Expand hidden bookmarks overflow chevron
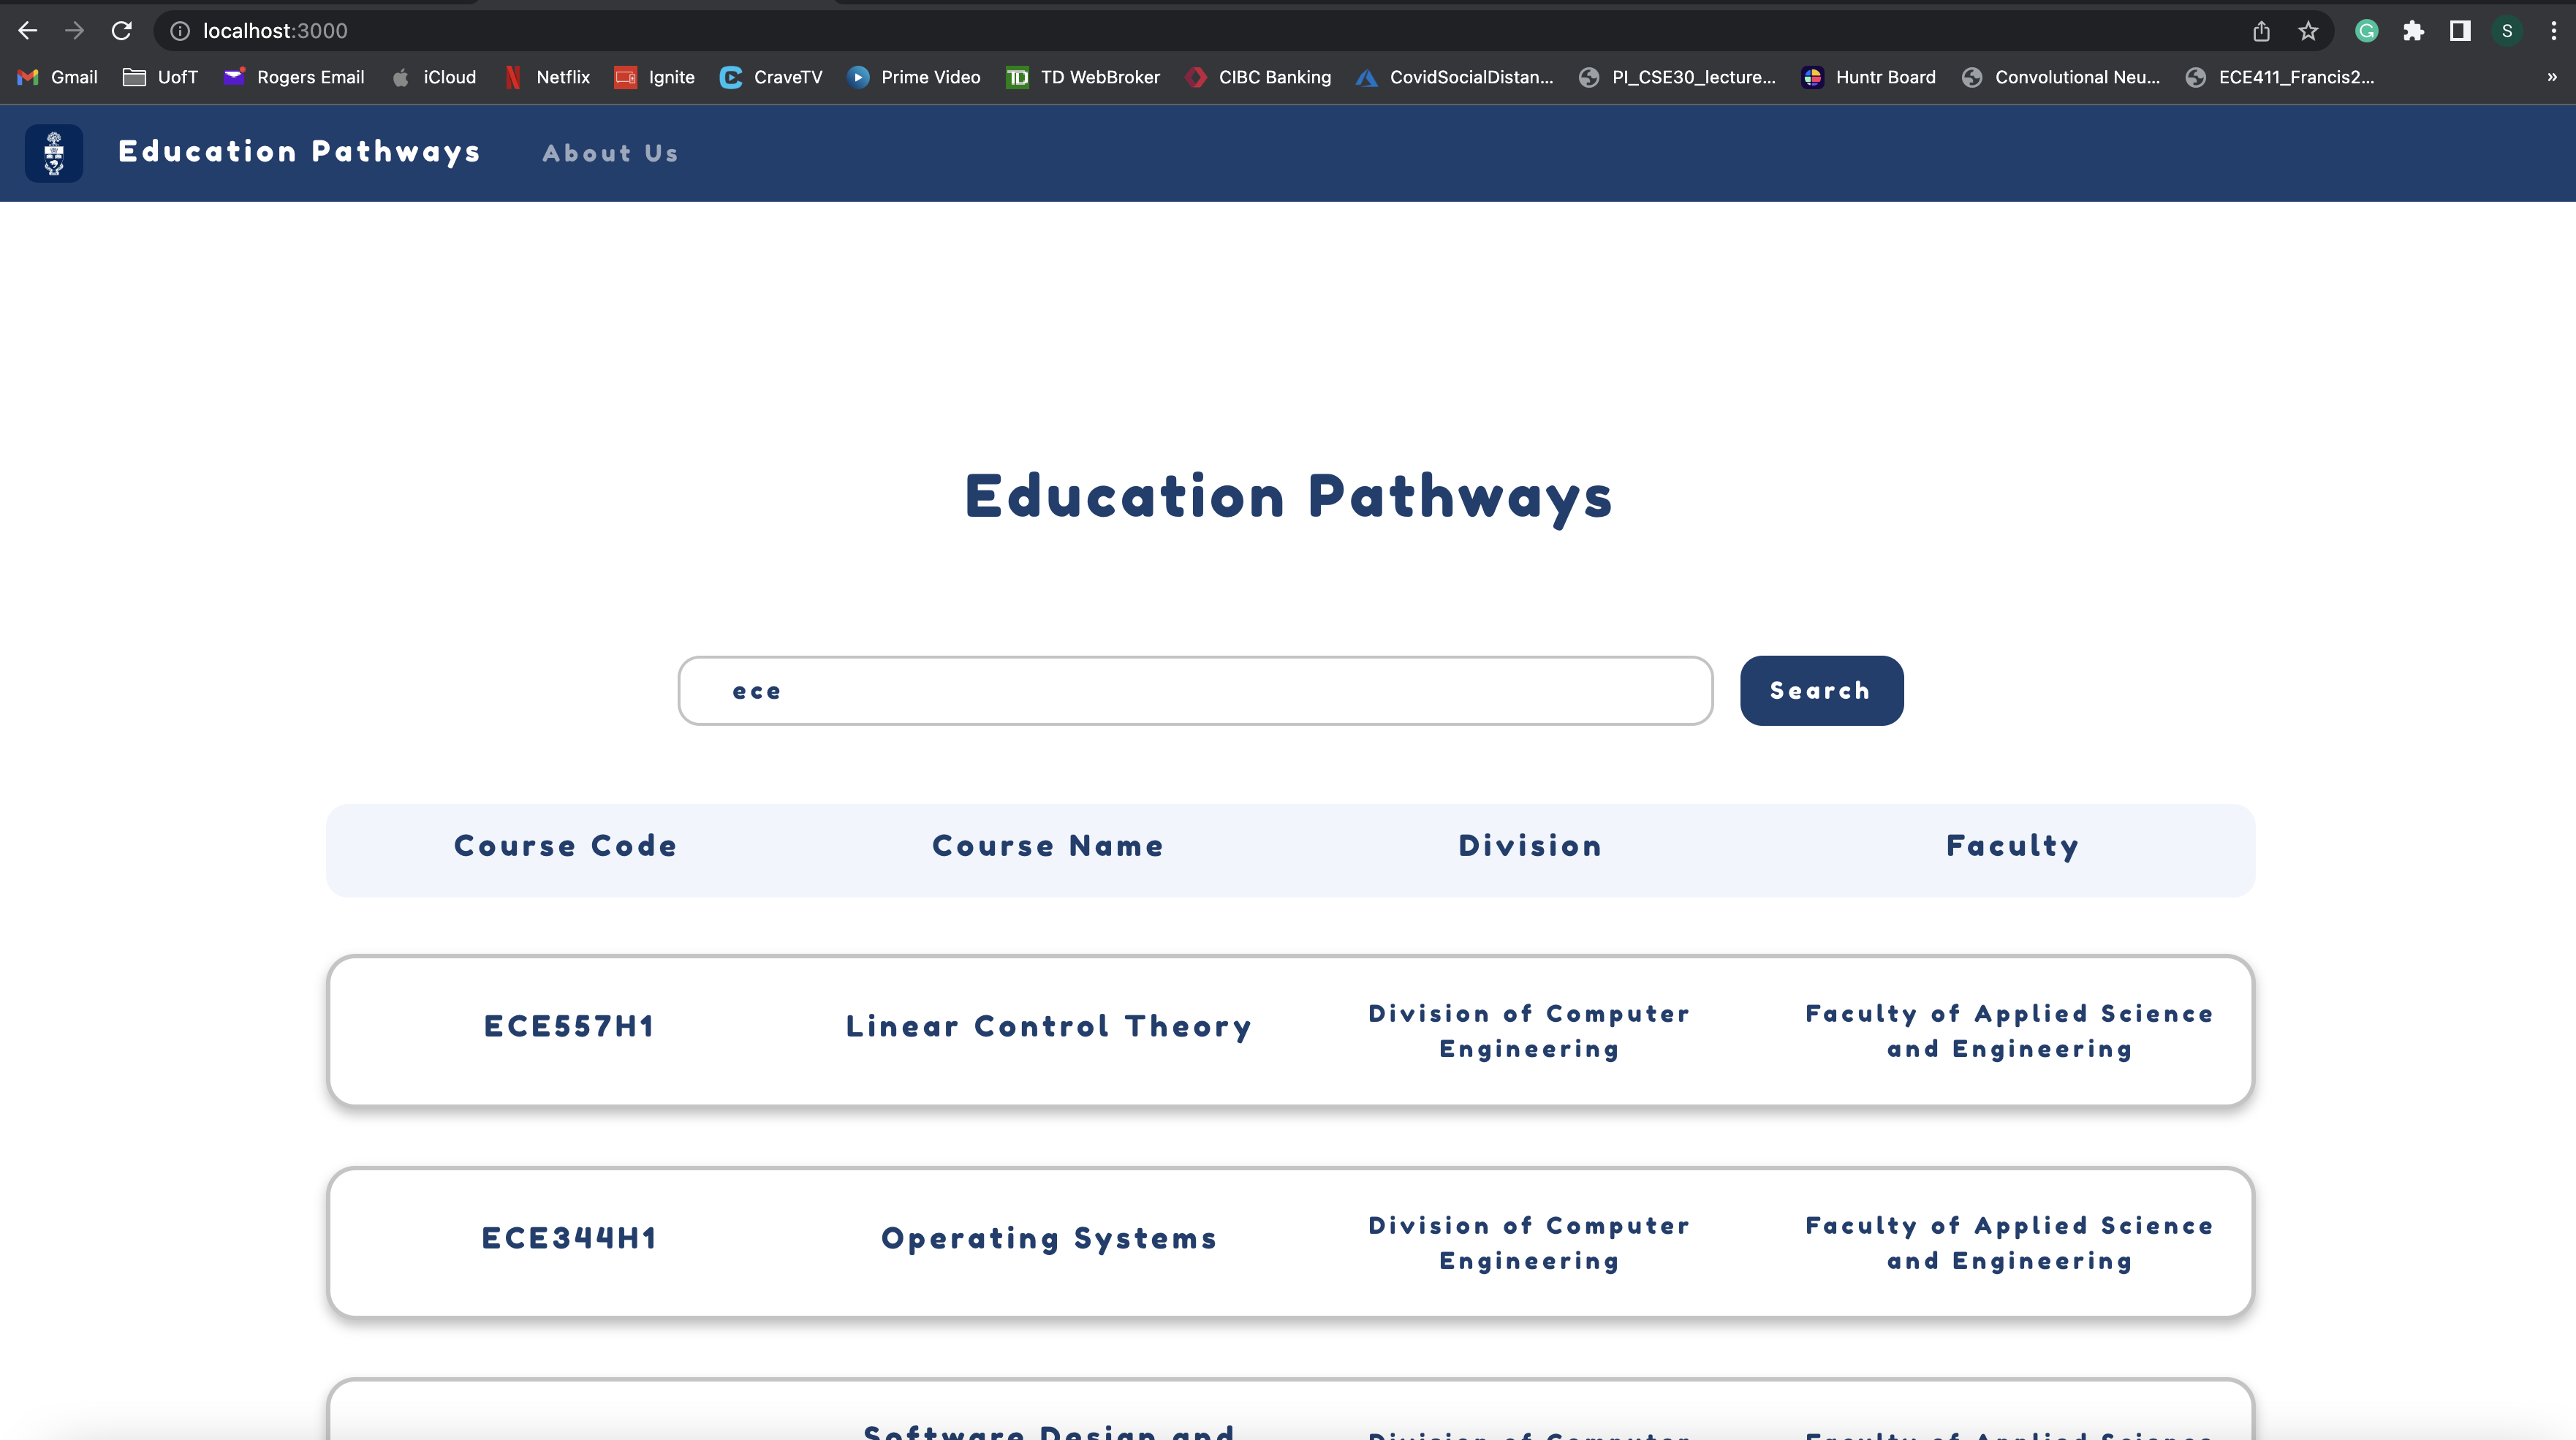The height and width of the screenshot is (1440, 2576). tap(2552, 77)
